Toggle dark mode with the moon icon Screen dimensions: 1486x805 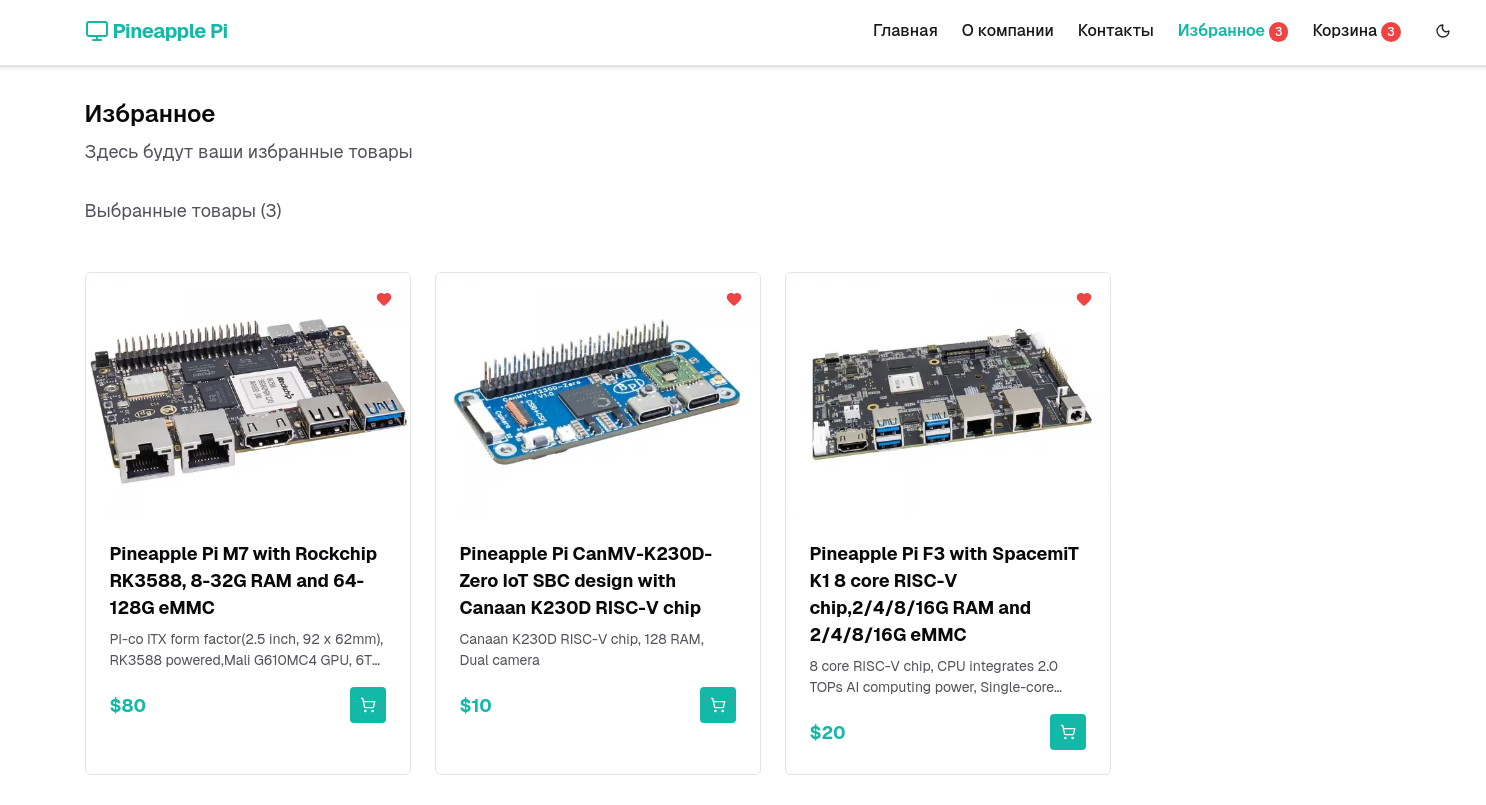pos(1443,31)
